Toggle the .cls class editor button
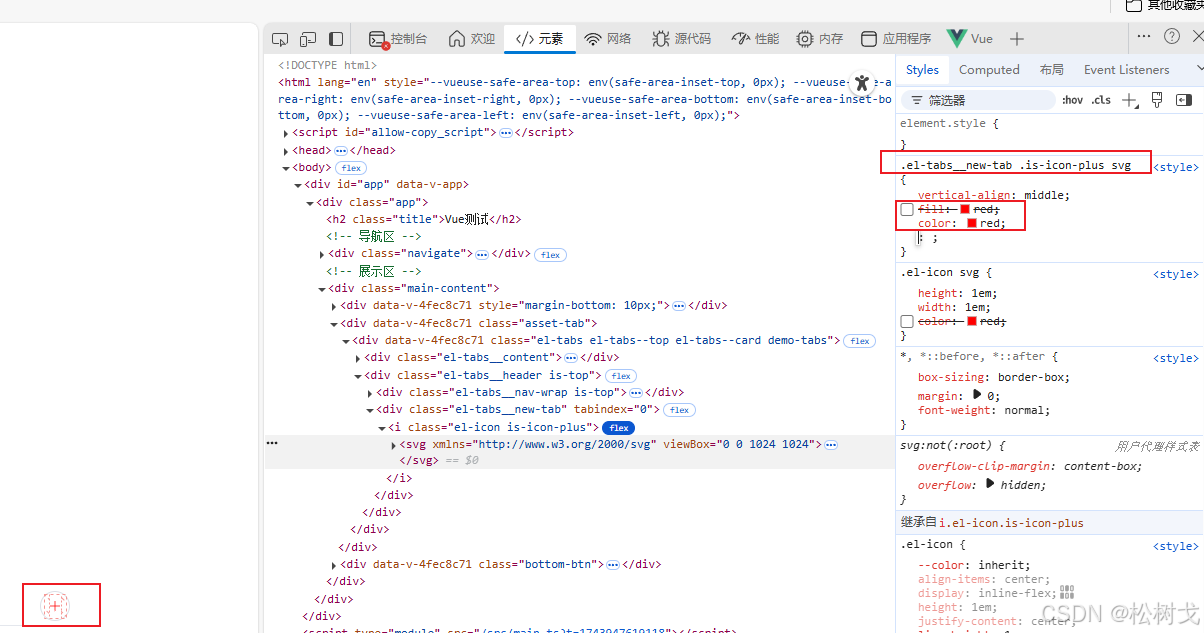The height and width of the screenshot is (633, 1204). [1101, 100]
